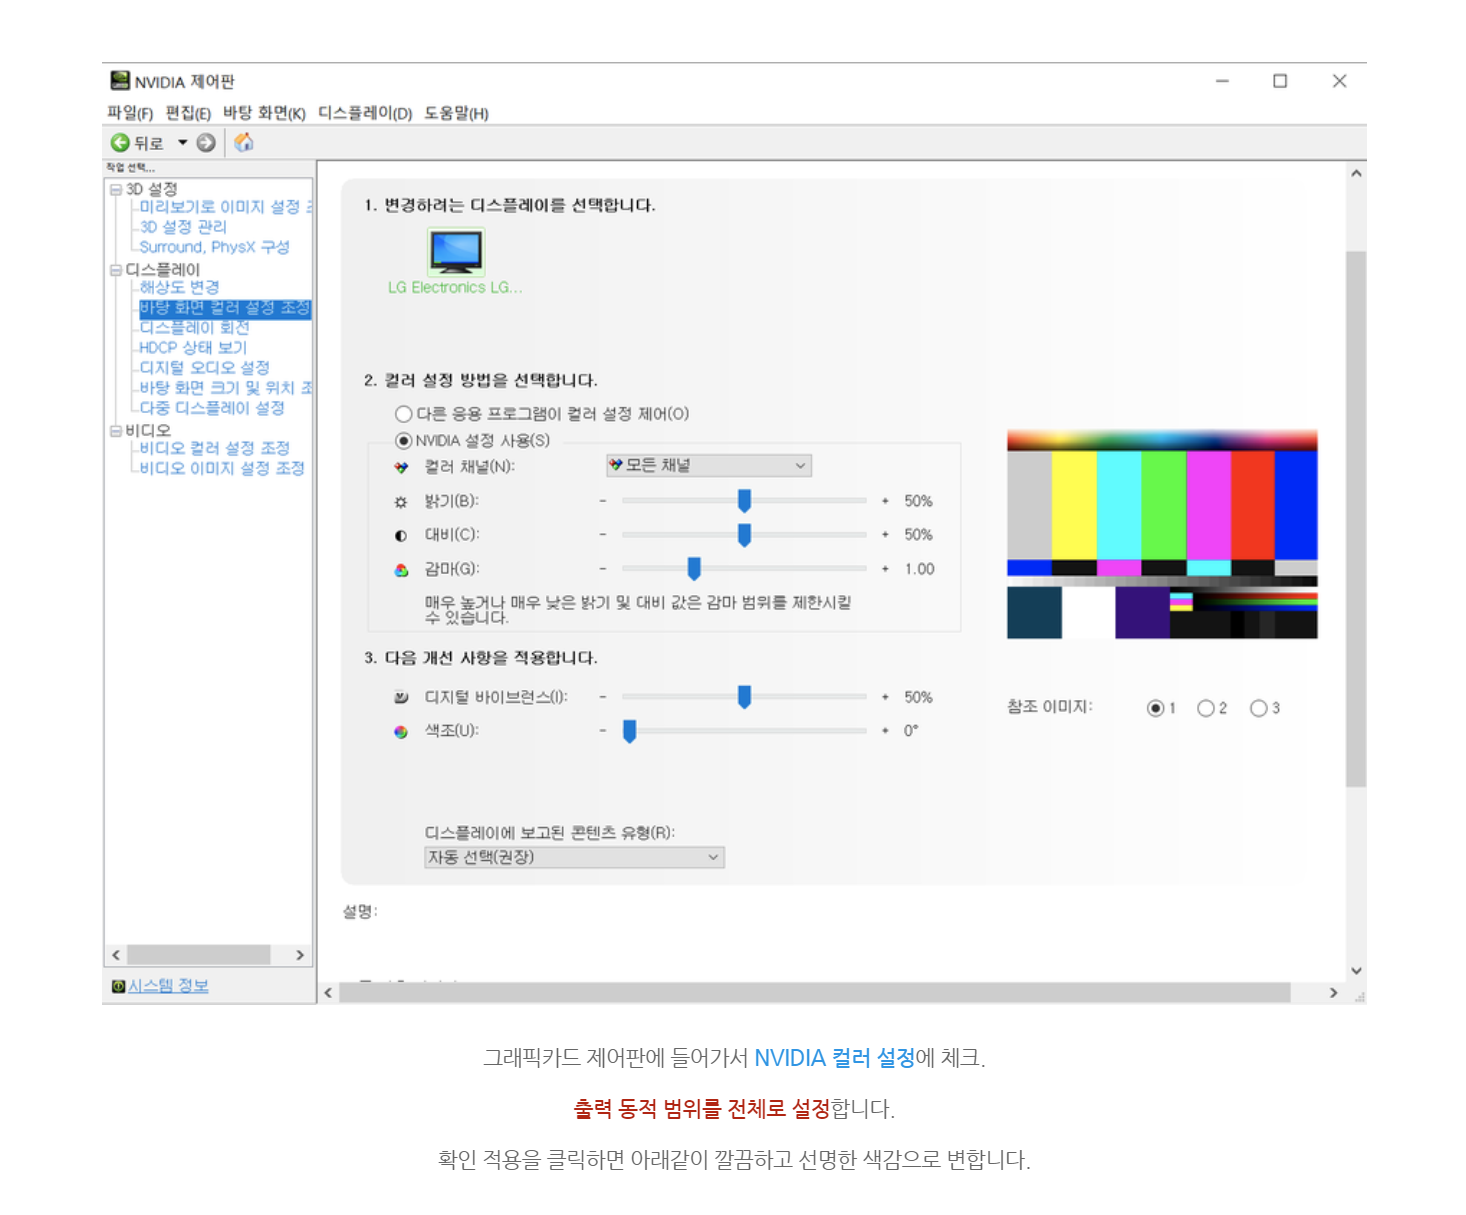Screen dimensions: 1466x1215
Task: Click the green Back arrow icon
Action: [x=120, y=143]
